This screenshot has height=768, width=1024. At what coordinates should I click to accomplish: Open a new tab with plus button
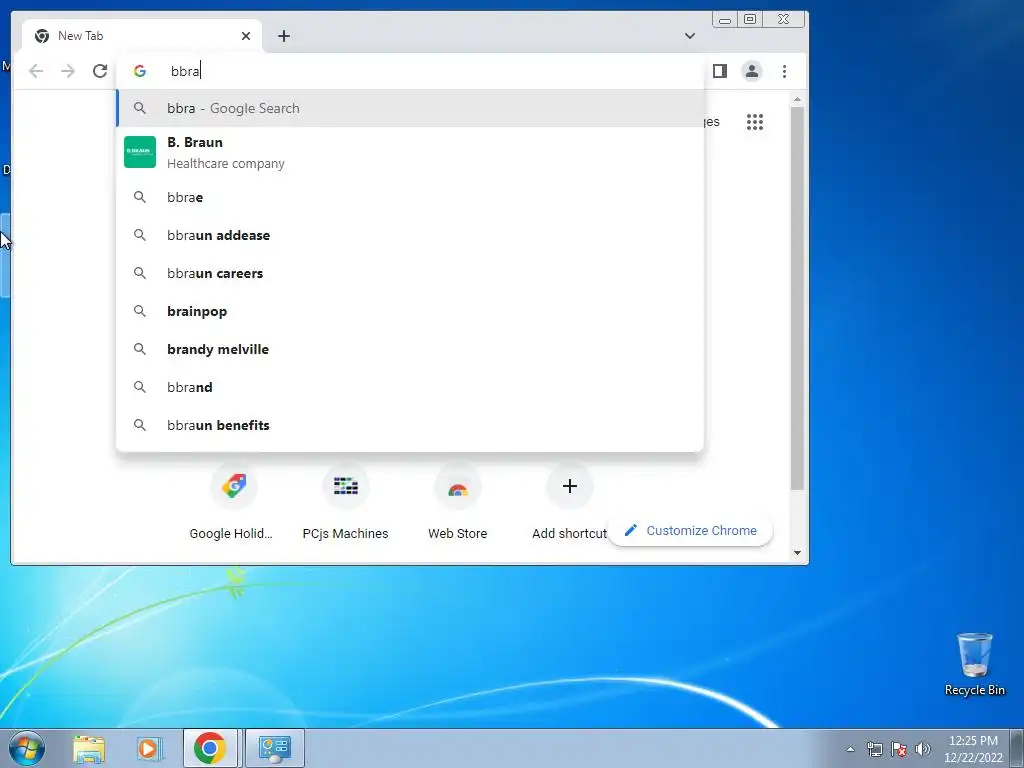283,36
